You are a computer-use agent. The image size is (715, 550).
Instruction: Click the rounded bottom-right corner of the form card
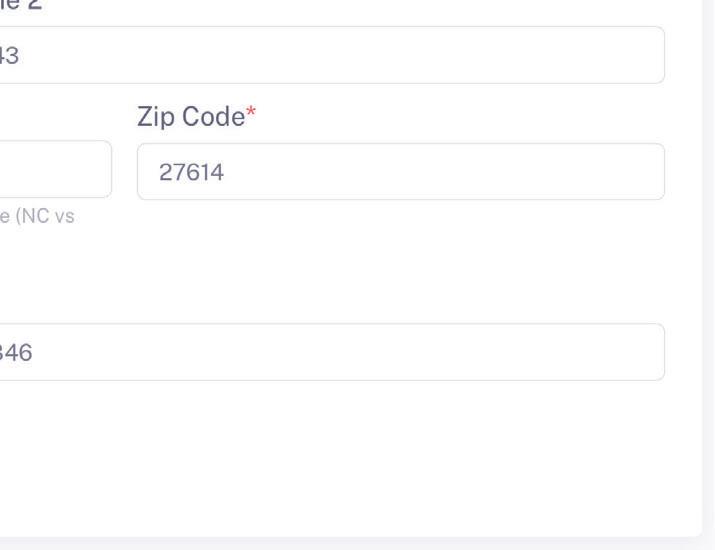coord(696,531)
